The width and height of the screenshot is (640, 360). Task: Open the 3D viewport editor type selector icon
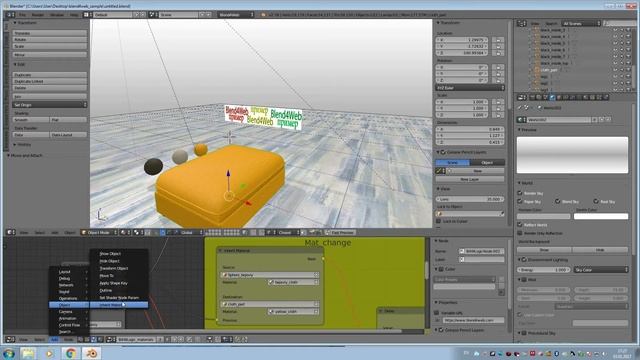pos(11,232)
